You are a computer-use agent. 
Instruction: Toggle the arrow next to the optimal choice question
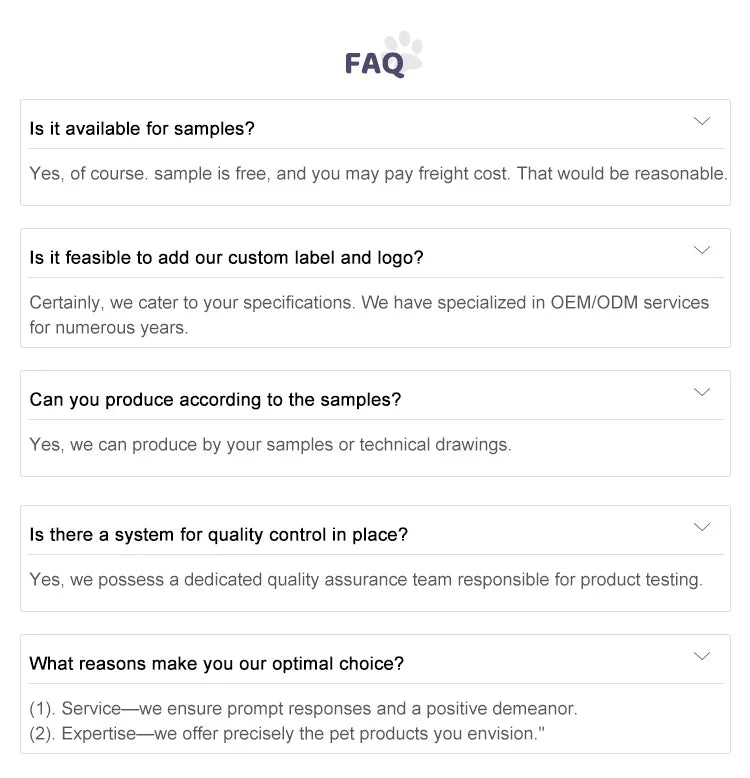click(702, 656)
